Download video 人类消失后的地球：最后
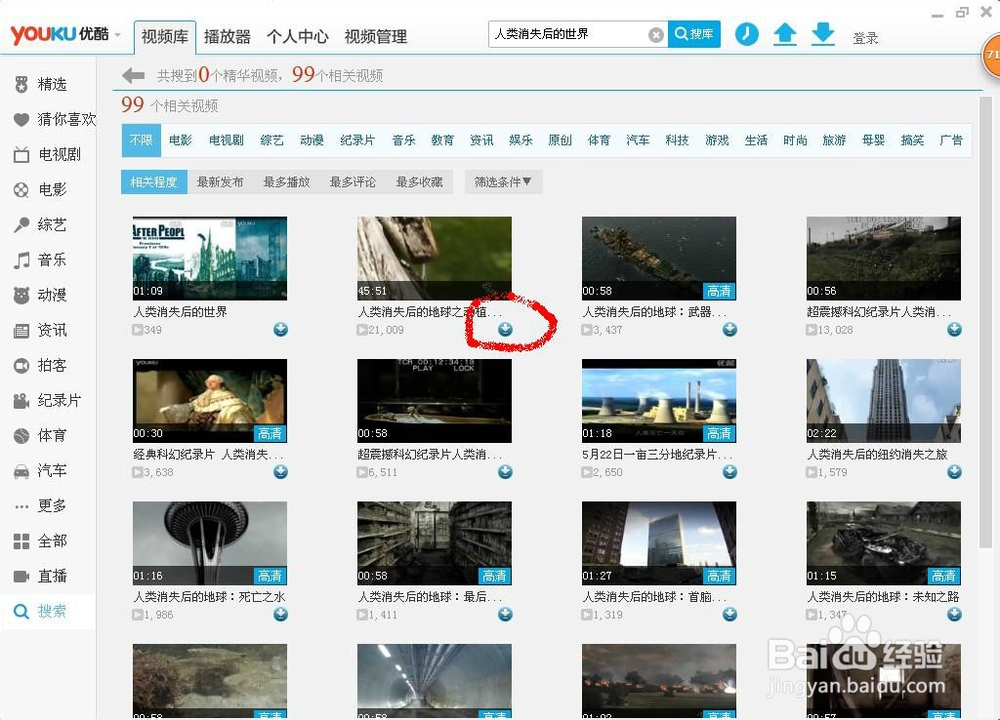The image size is (1000, 720). [x=505, y=614]
